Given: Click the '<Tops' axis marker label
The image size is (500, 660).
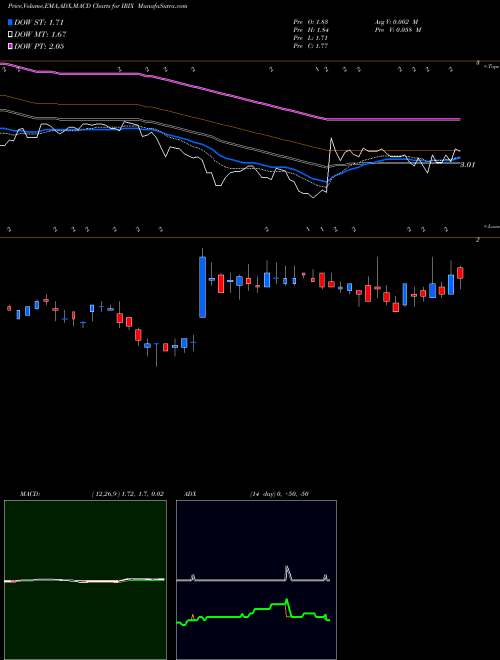Looking at the screenshot, I should pyautogui.click(x=491, y=67).
